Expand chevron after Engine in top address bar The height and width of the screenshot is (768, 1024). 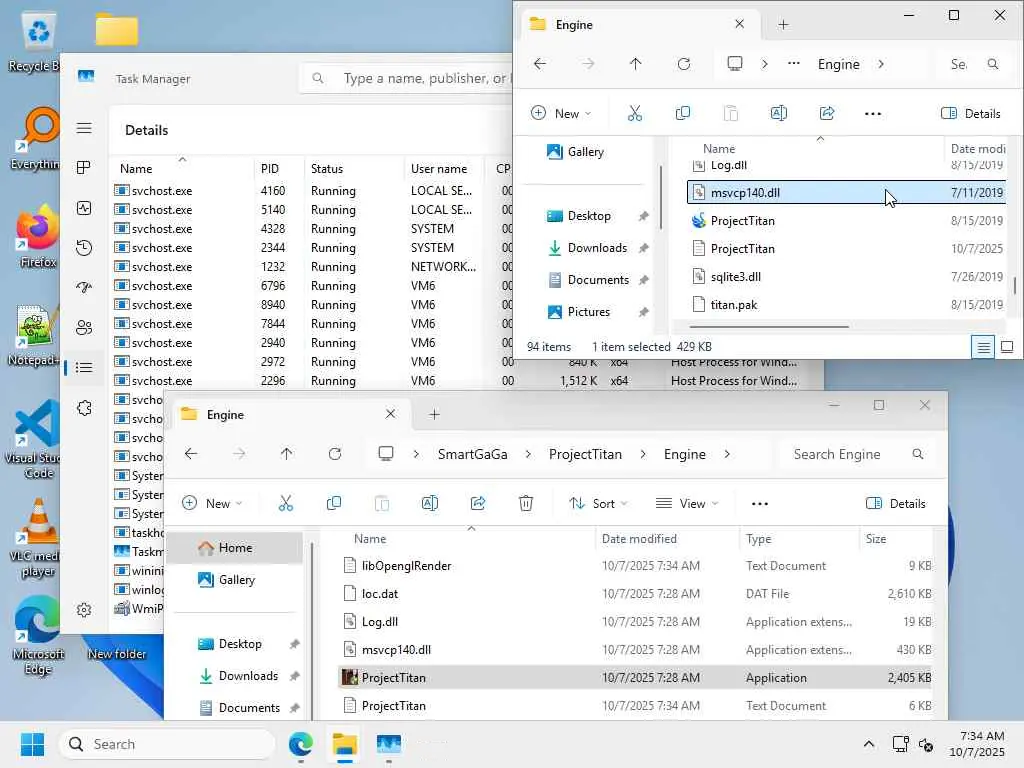click(x=881, y=64)
